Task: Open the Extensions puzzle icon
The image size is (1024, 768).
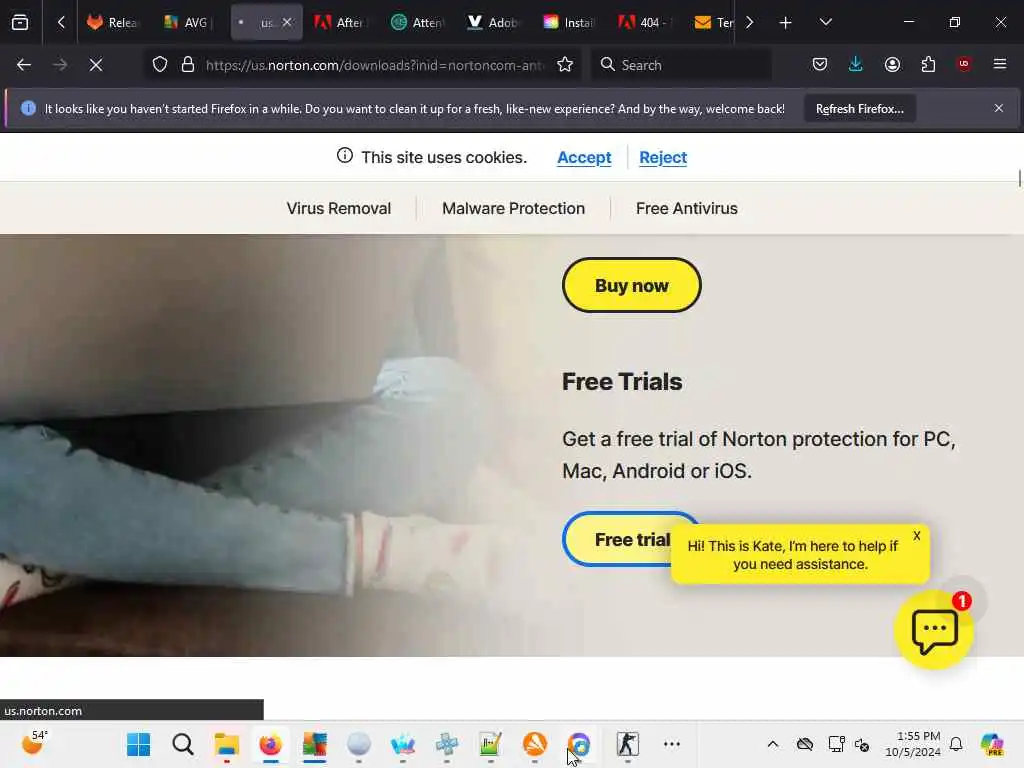Action: click(x=928, y=65)
